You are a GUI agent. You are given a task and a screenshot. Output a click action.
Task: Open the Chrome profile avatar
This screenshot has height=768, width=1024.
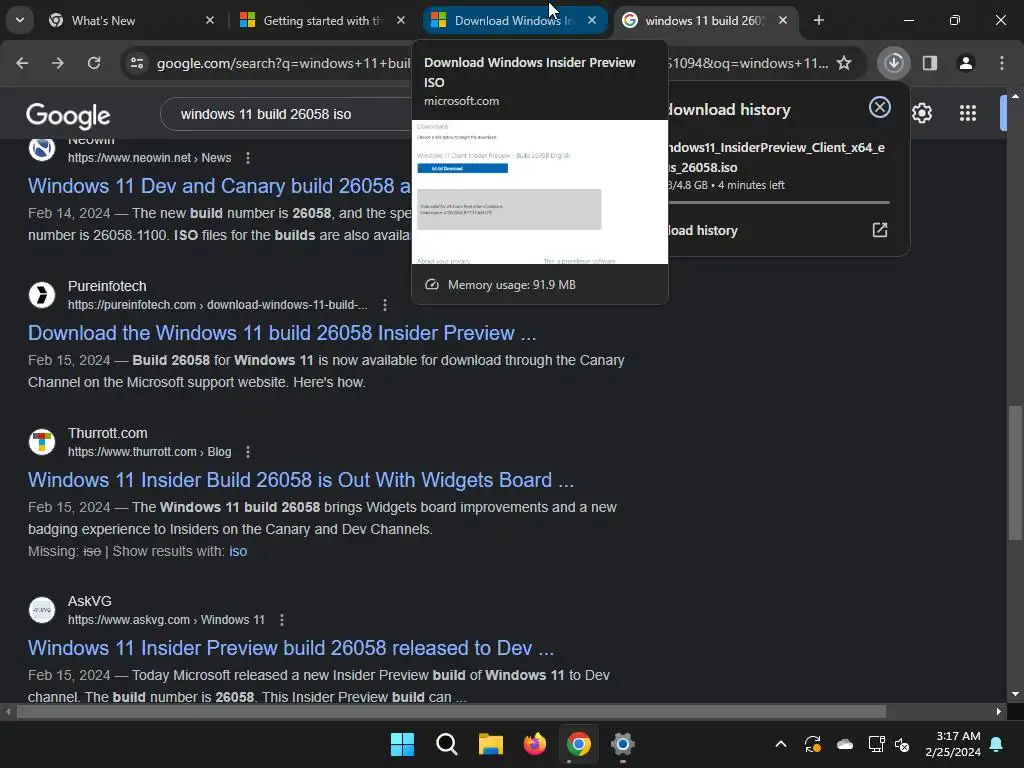coord(966,63)
